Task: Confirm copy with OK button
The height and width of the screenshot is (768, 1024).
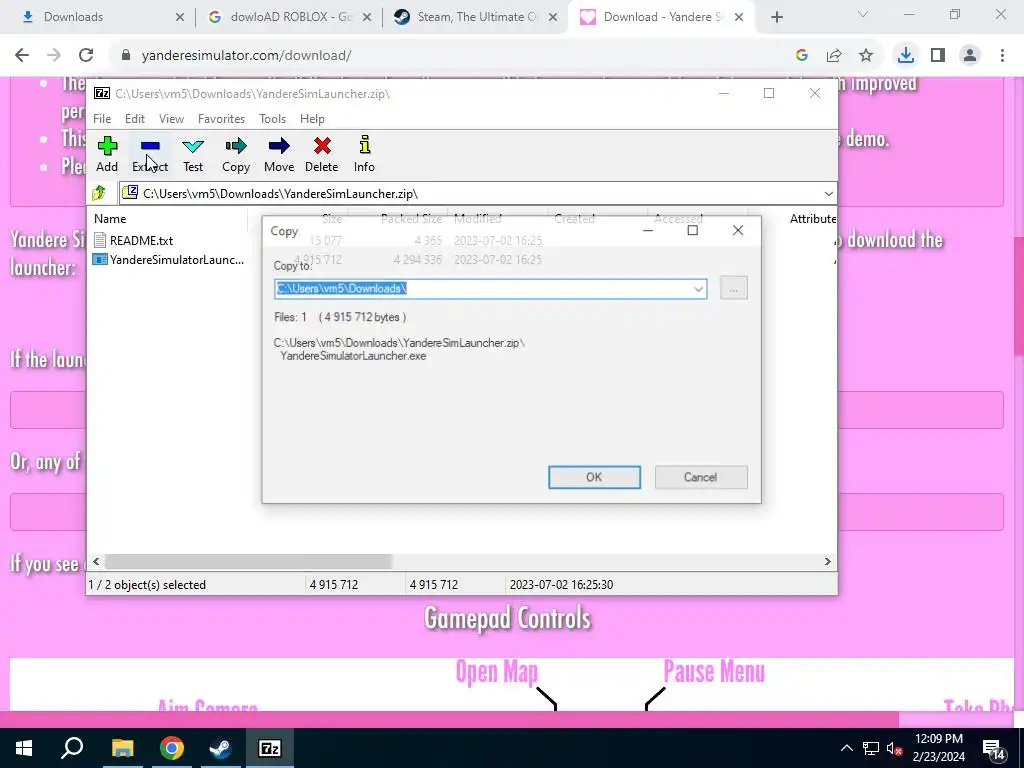Action: click(x=594, y=477)
